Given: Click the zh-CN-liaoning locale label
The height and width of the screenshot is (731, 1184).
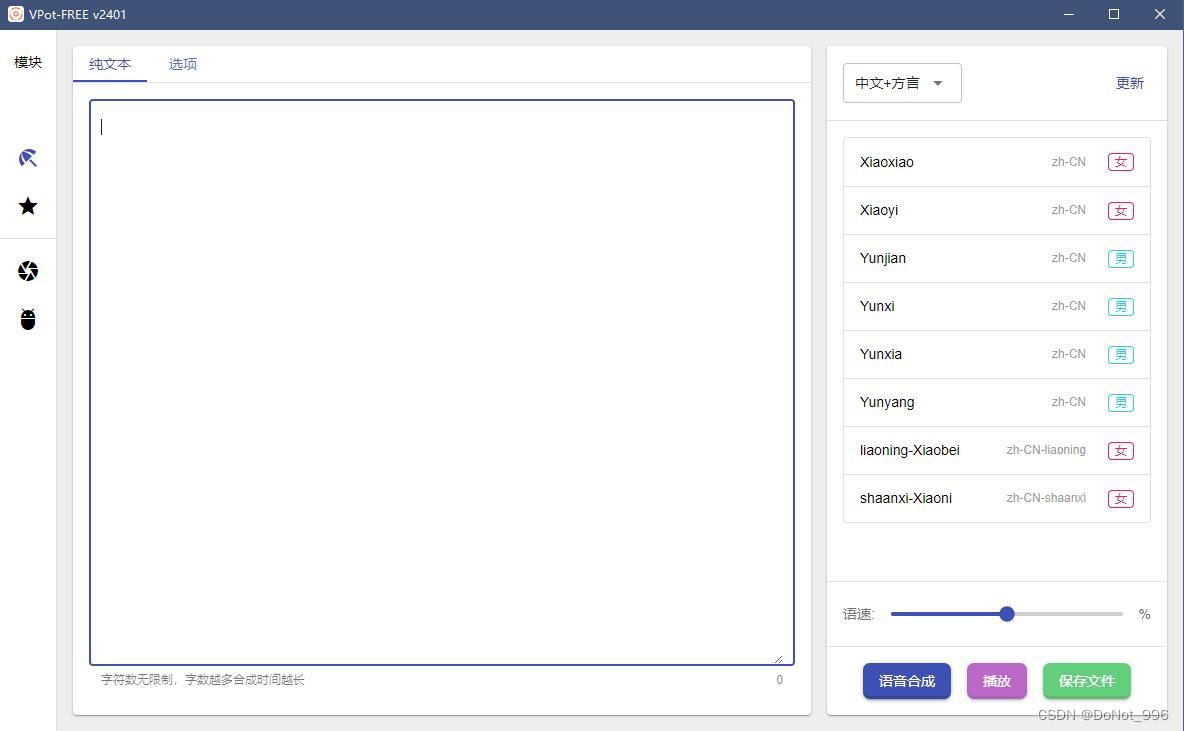Looking at the screenshot, I should [x=1046, y=450].
